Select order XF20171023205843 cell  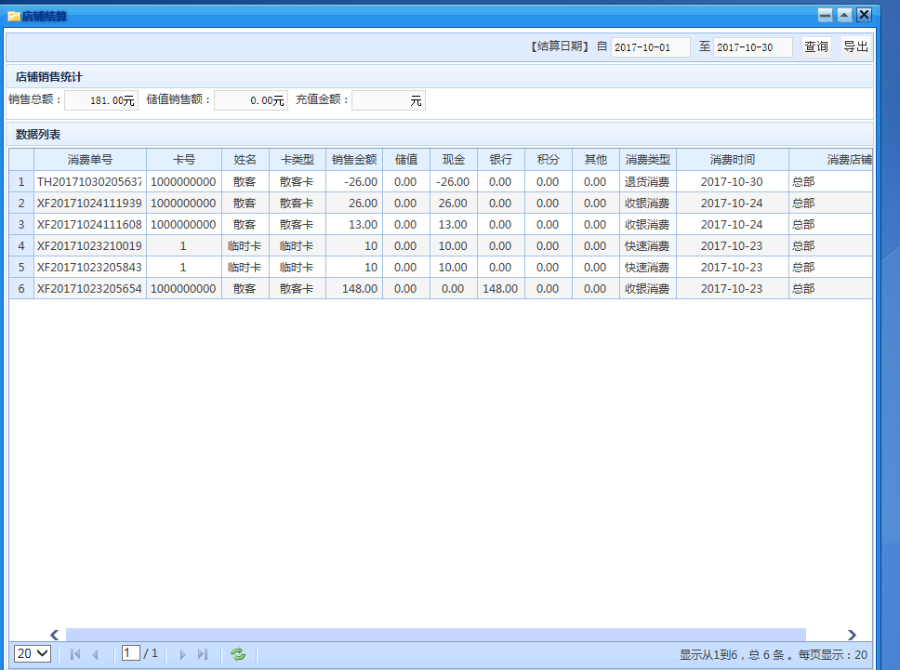click(90, 267)
